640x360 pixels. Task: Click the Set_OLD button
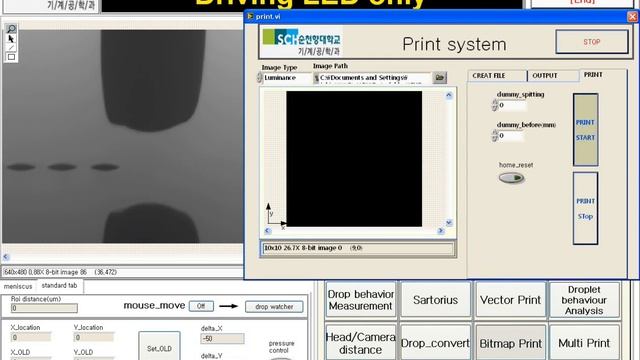pyautogui.click(x=159, y=347)
